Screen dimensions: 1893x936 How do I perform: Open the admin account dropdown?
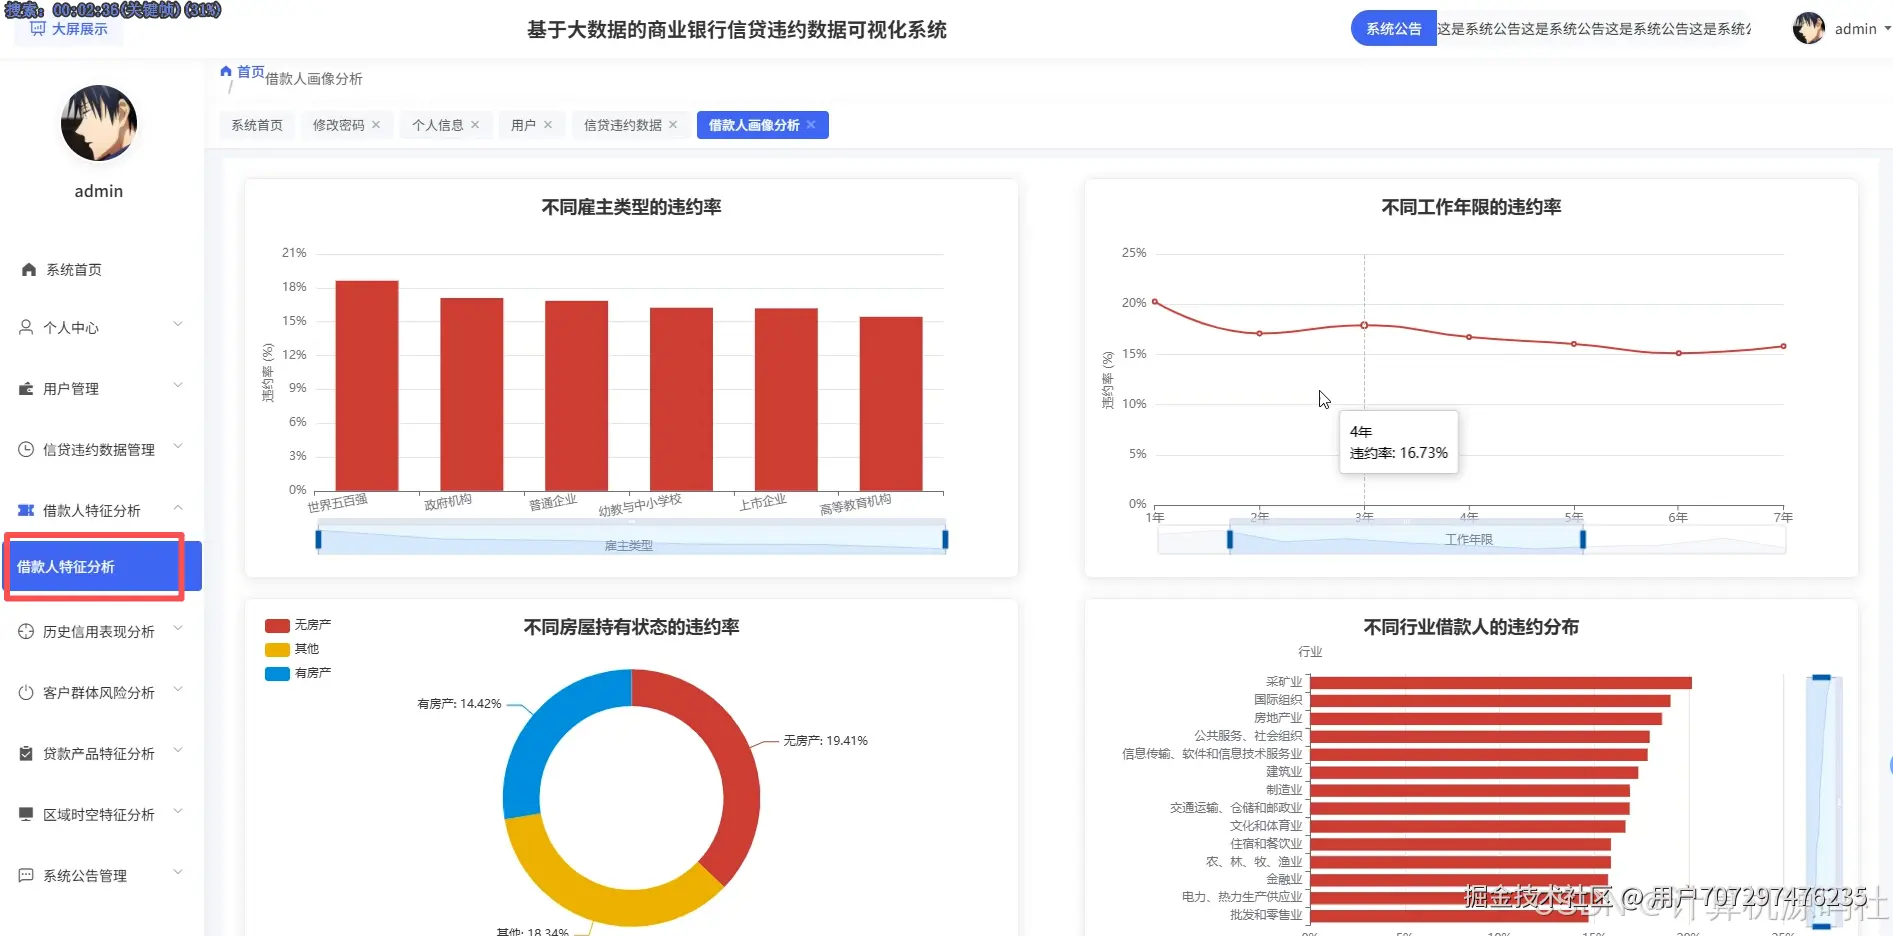[1855, 28]
